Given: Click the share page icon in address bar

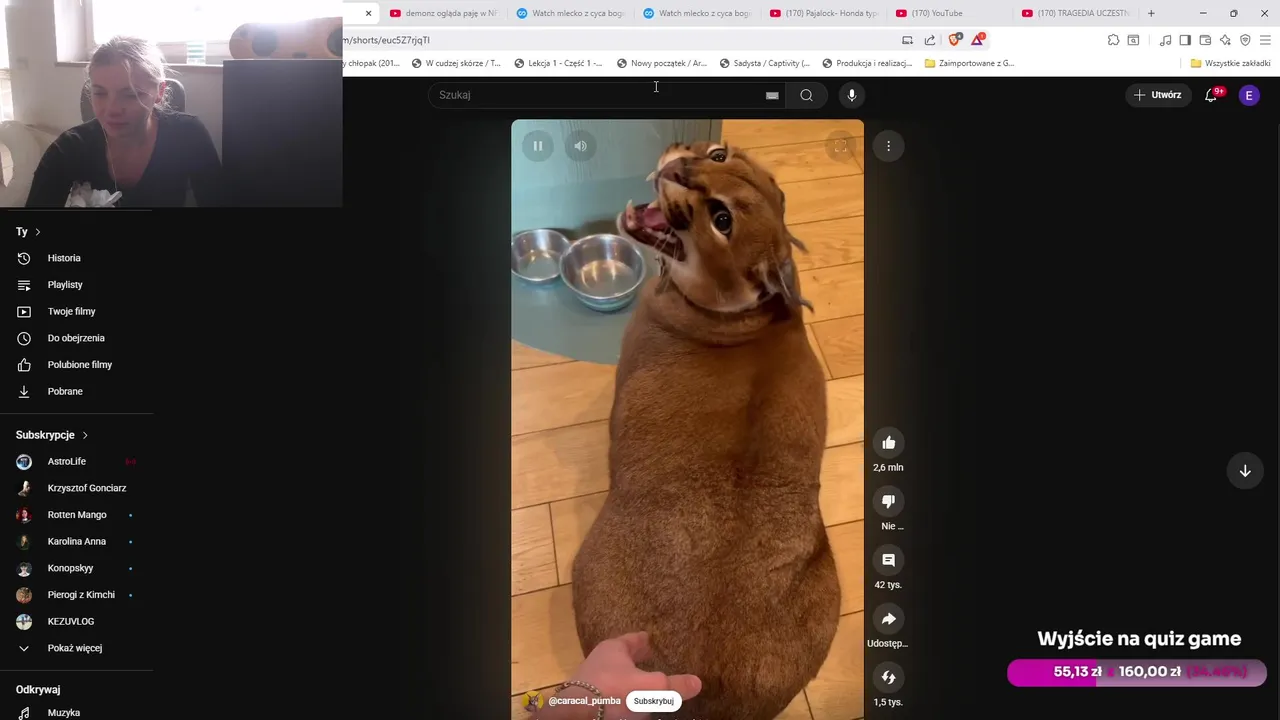Looking at the screenshot, I should [930, 40].
